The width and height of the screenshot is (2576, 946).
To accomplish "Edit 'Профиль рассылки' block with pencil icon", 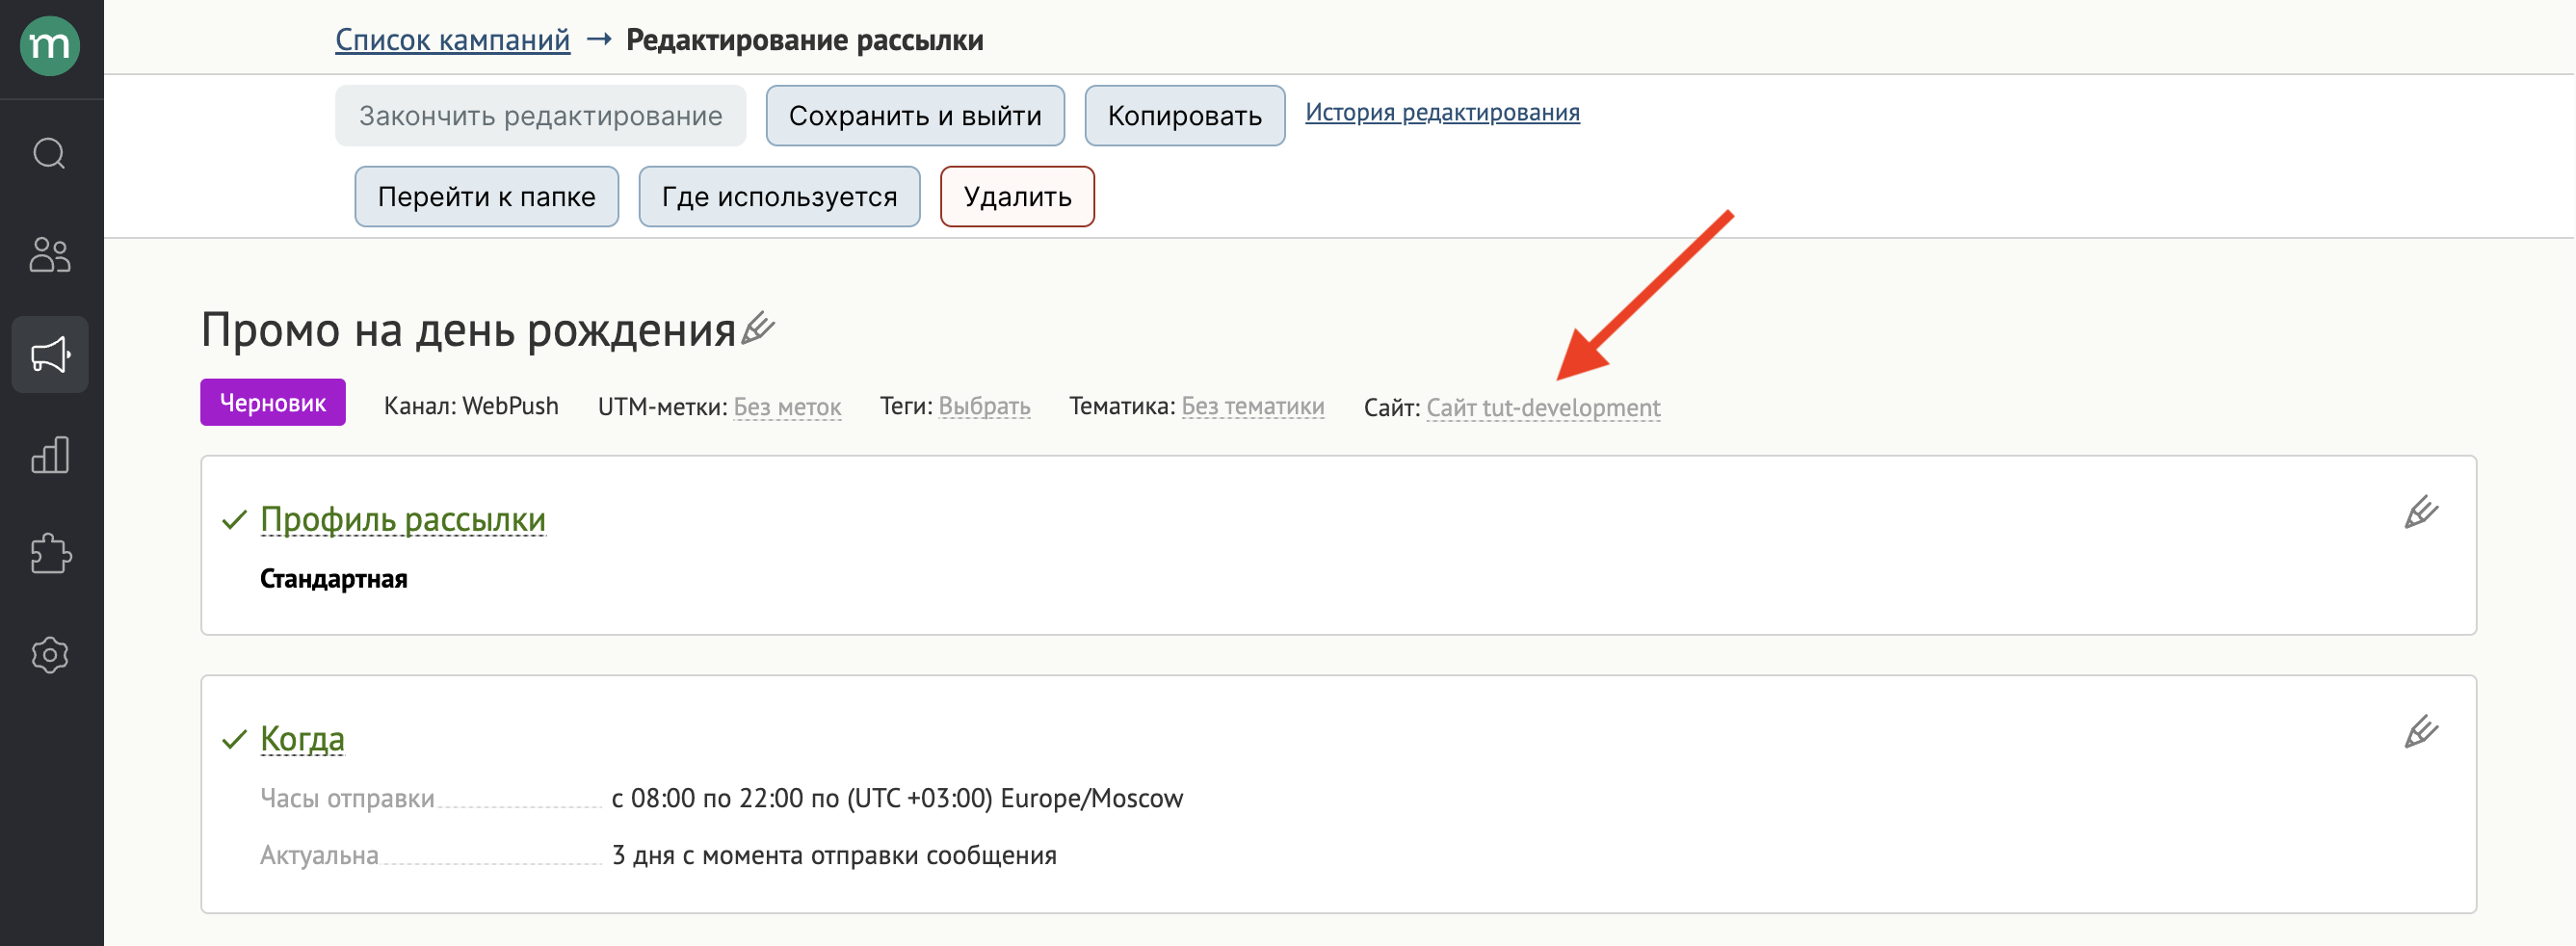I will coord(2421,512).
